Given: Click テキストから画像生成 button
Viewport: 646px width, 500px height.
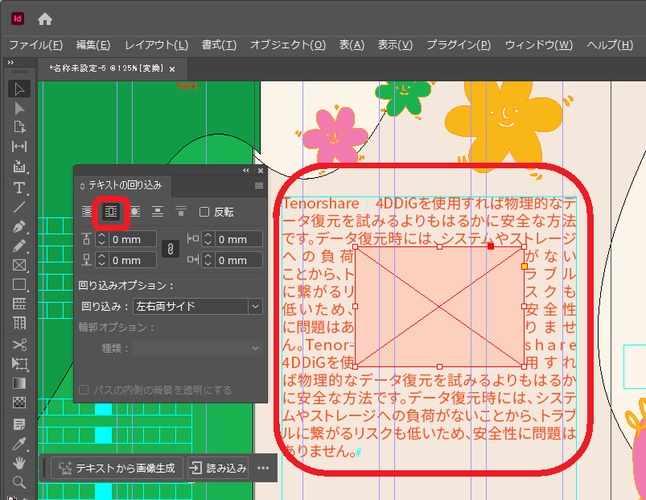Looking at the screenshot, I should pyautogui.click(x=117, y=468).
